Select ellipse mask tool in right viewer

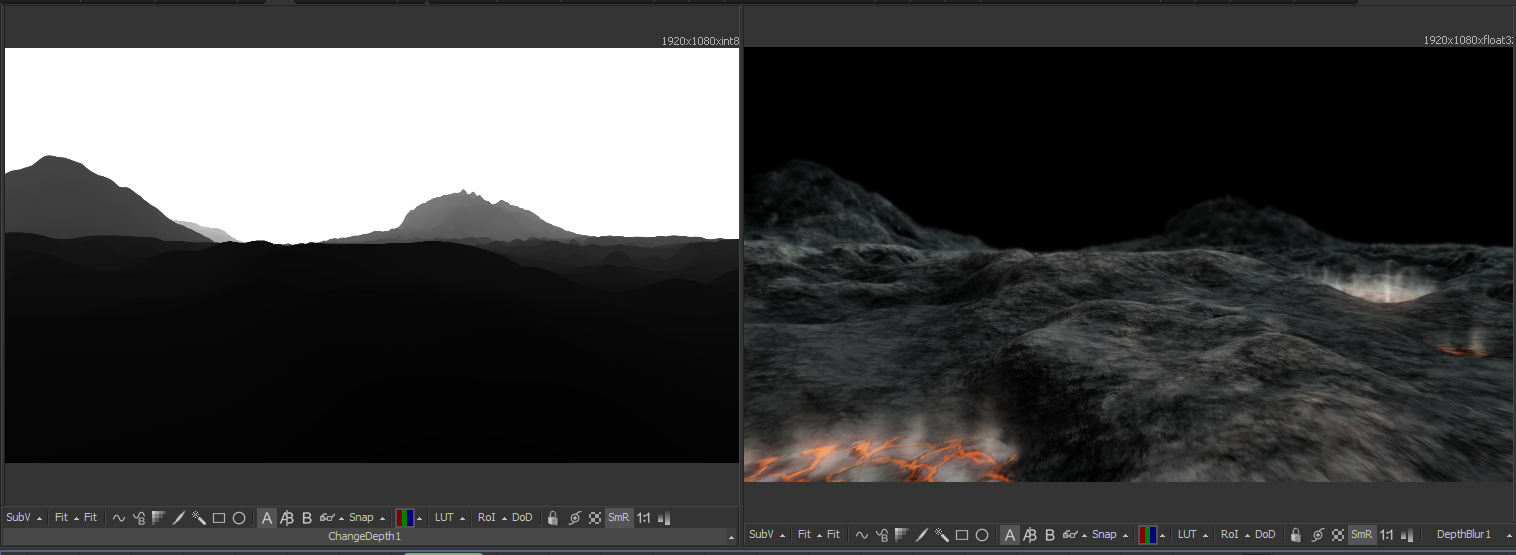(x=982, y=535)
